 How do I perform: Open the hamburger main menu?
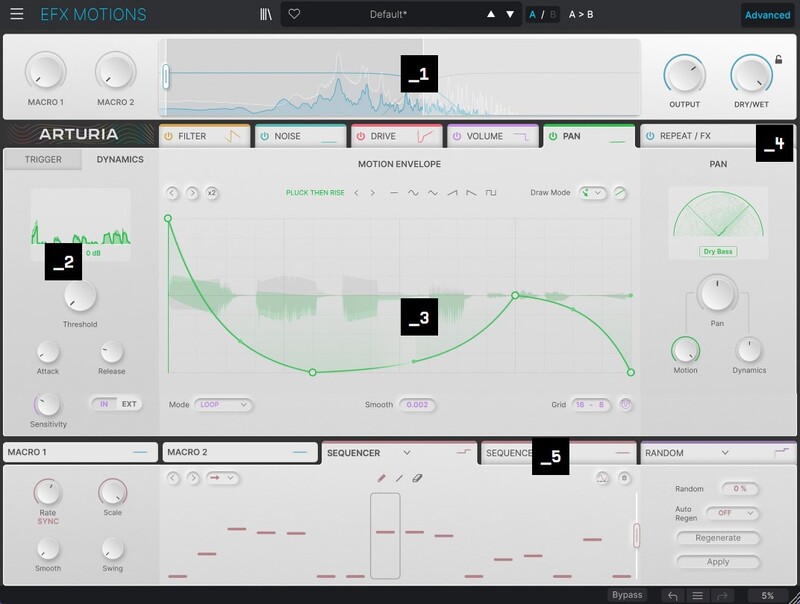(x=17, y=14)
